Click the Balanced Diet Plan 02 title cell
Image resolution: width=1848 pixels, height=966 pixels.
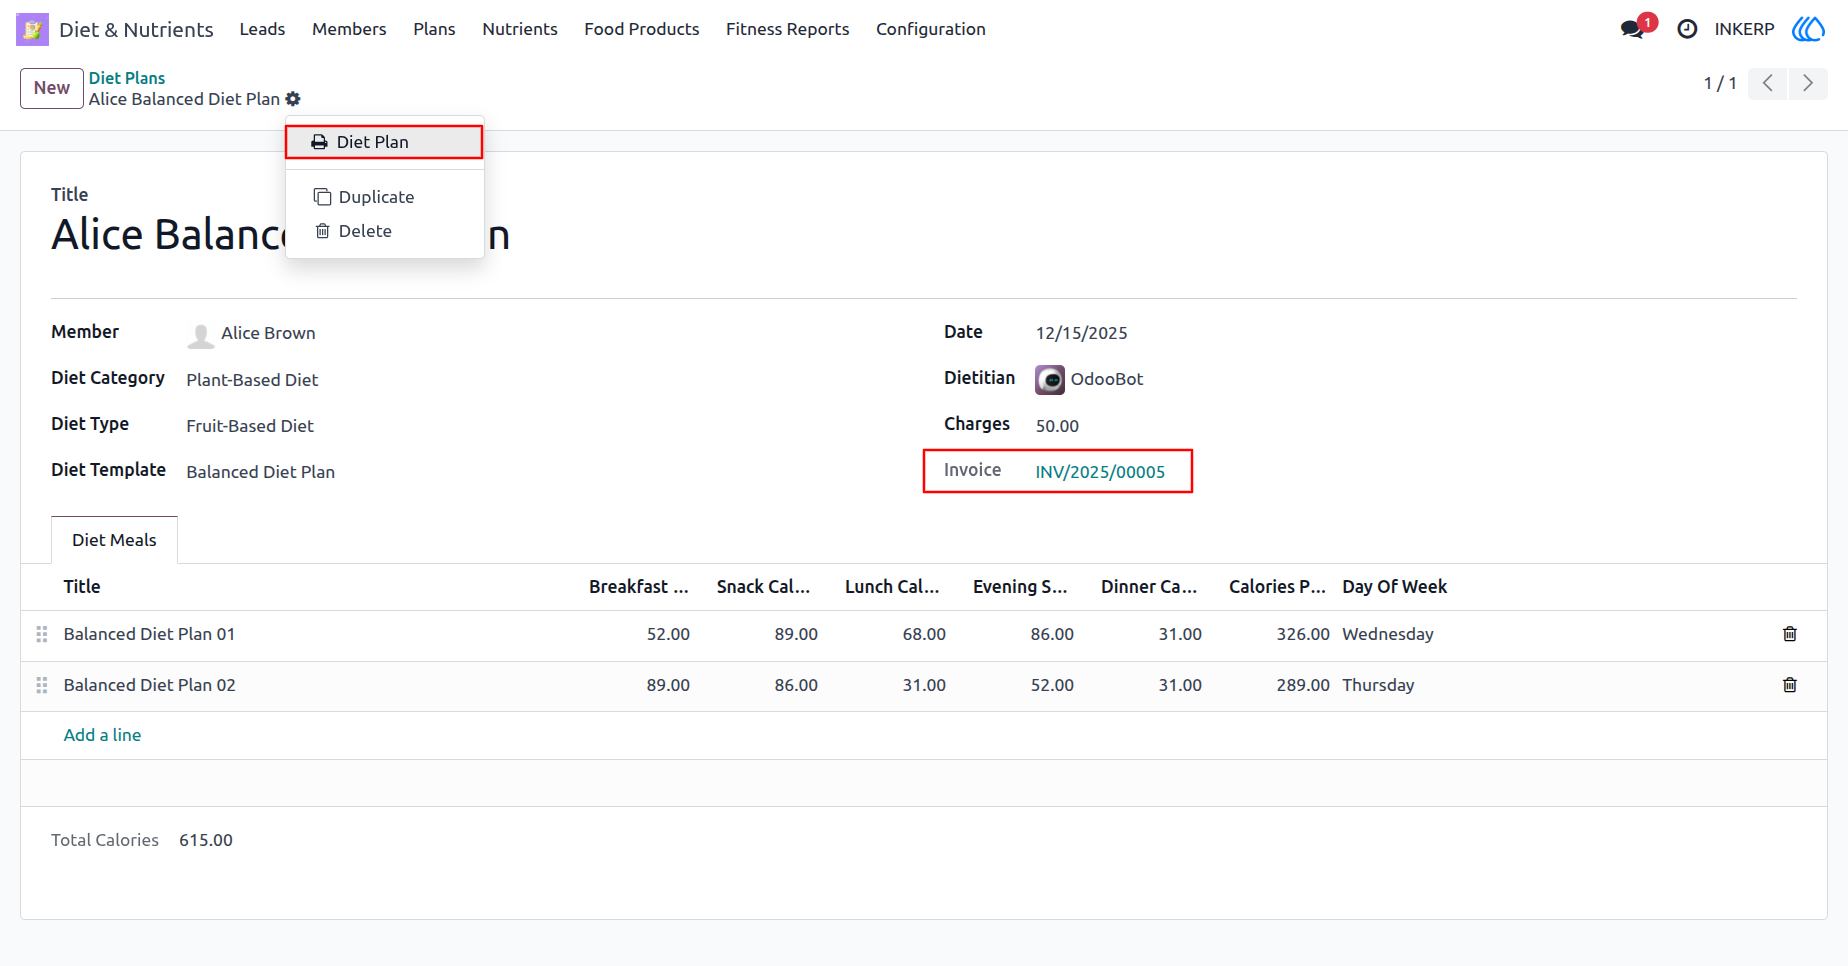150,685
